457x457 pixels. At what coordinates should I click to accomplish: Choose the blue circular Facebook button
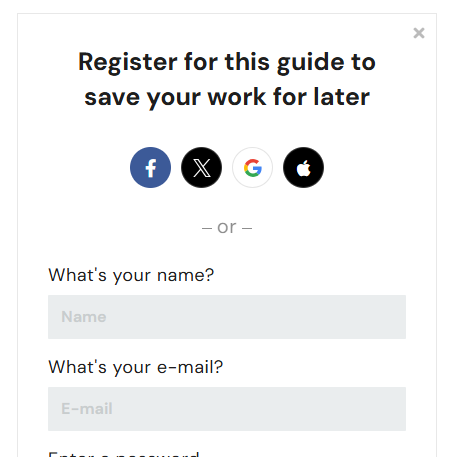(150, 167)
